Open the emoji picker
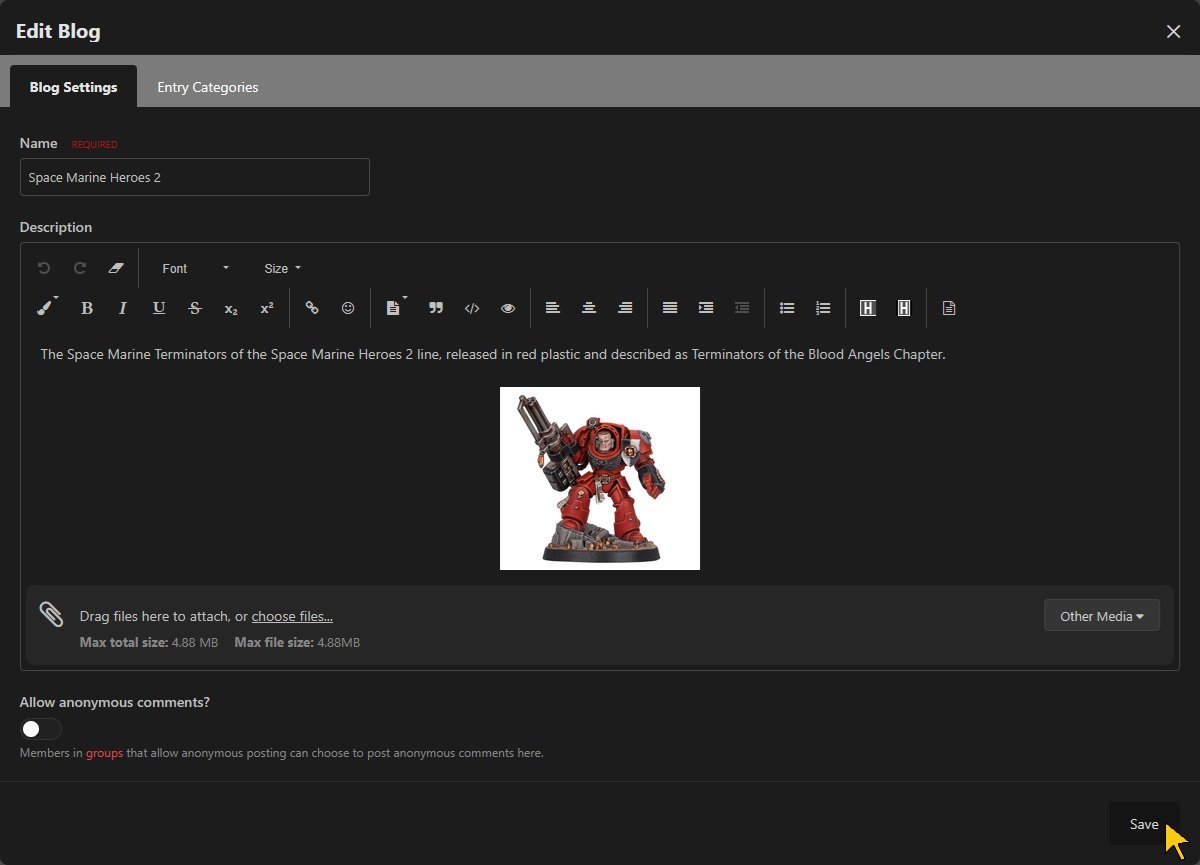 [x=348, y=308]
